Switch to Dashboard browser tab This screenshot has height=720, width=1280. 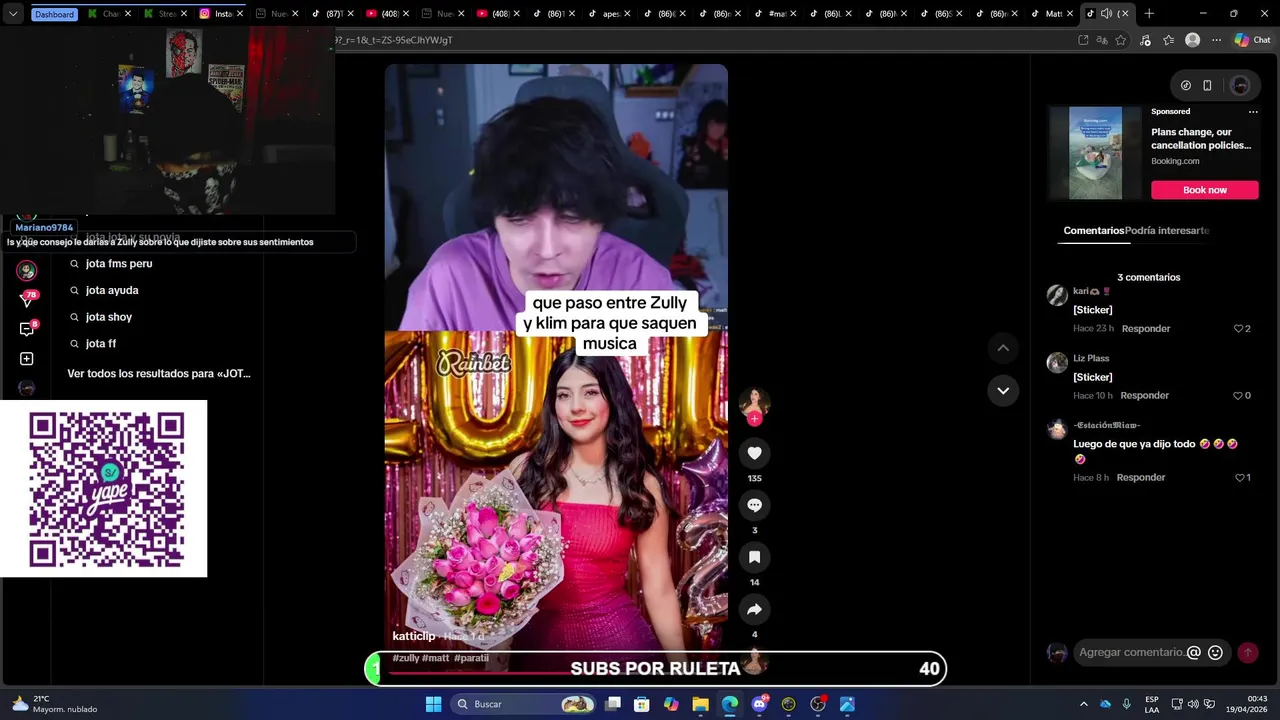point(53,14)
